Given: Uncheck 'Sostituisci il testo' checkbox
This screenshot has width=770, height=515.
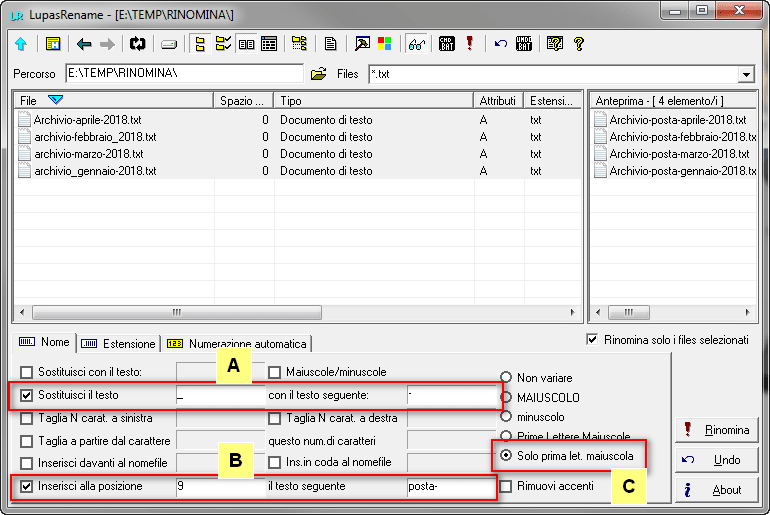Looking at the screenshot, I should (x=27, y=395).
